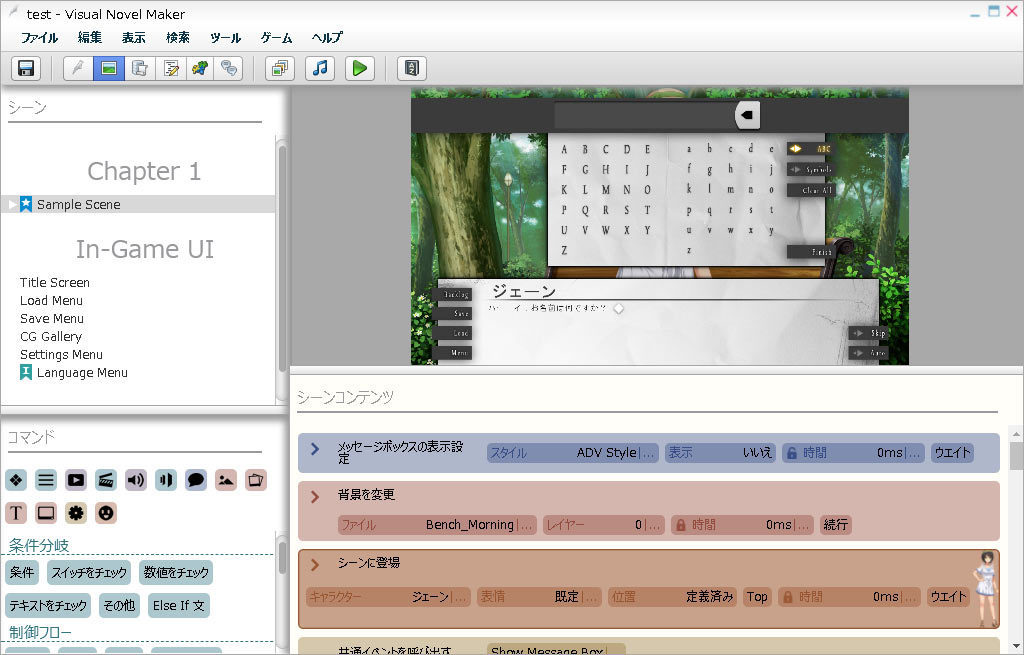Open the ファイル menu

coord(39,37)
